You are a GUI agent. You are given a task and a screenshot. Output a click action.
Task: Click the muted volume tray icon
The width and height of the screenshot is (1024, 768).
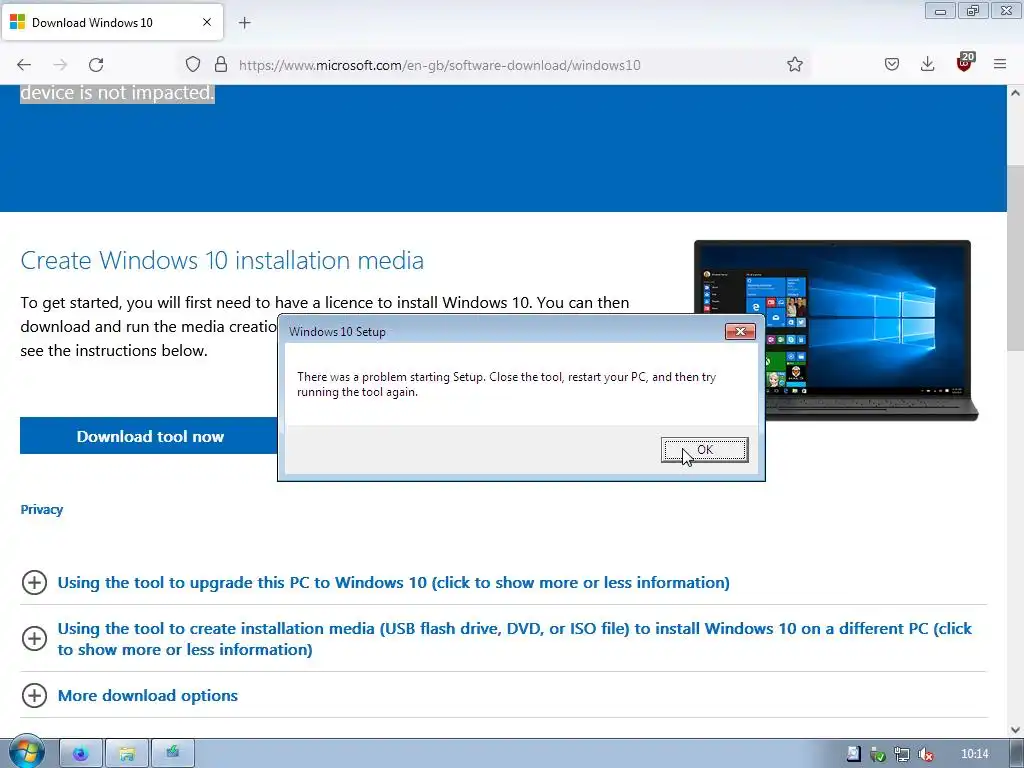coord(925,754)
